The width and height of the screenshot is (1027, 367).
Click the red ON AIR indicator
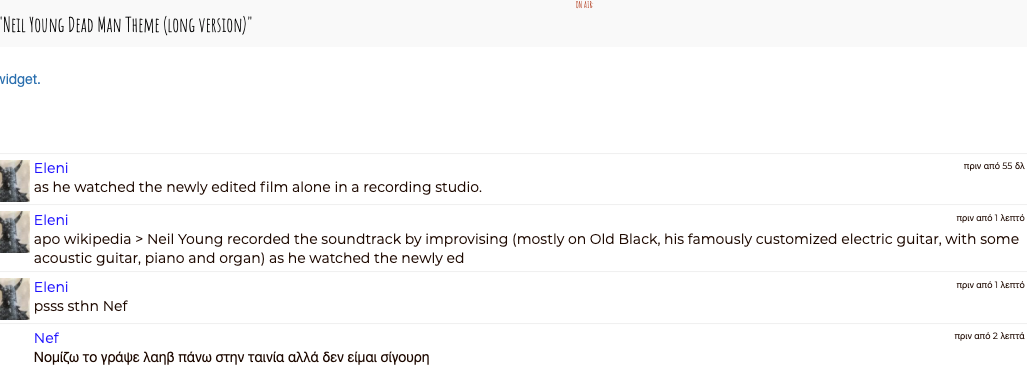click(584, 5)
